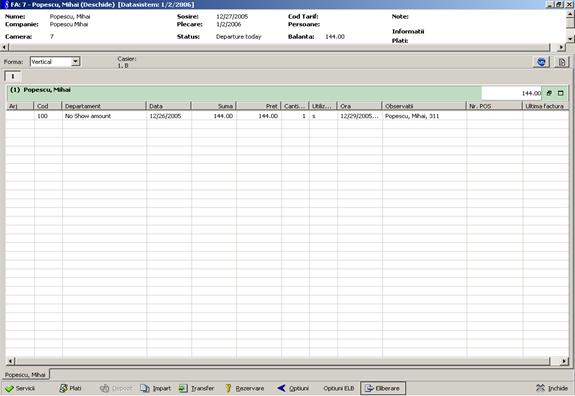575x396 pixels.
Task: Click the Eliberare button
Action: 383,388
